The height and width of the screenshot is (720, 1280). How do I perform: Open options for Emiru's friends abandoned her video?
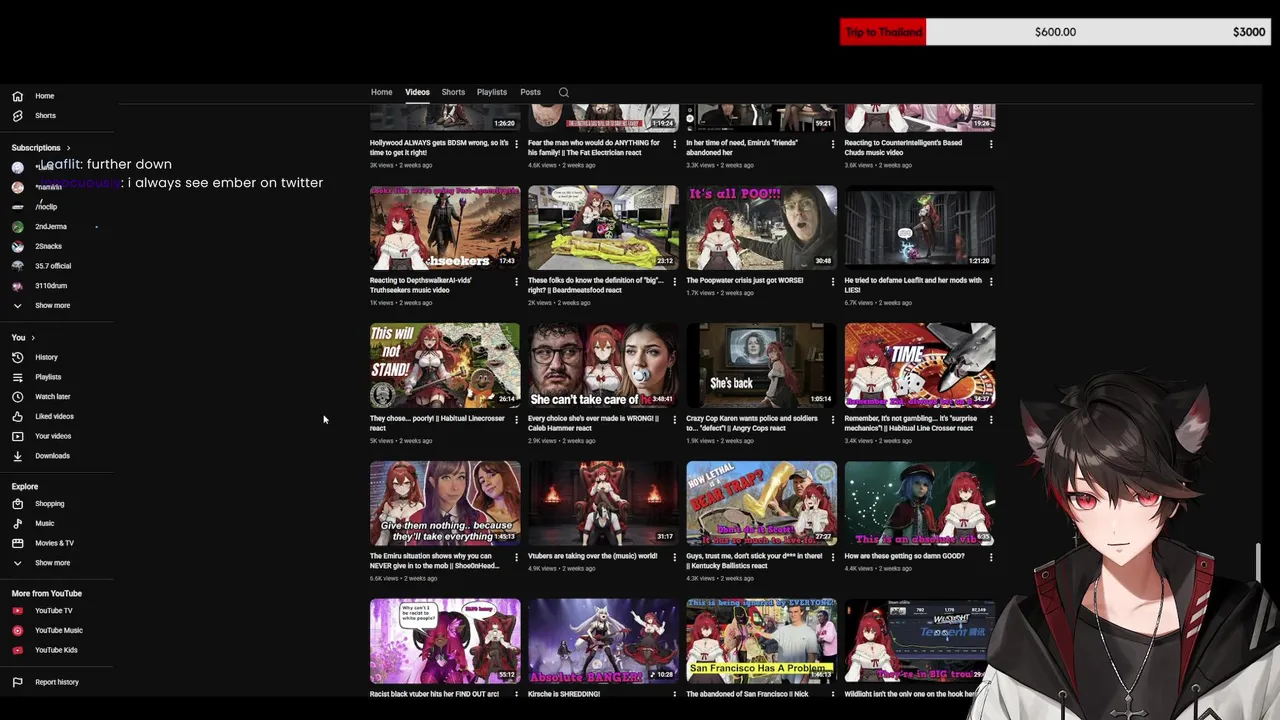[x=832, y=144]
